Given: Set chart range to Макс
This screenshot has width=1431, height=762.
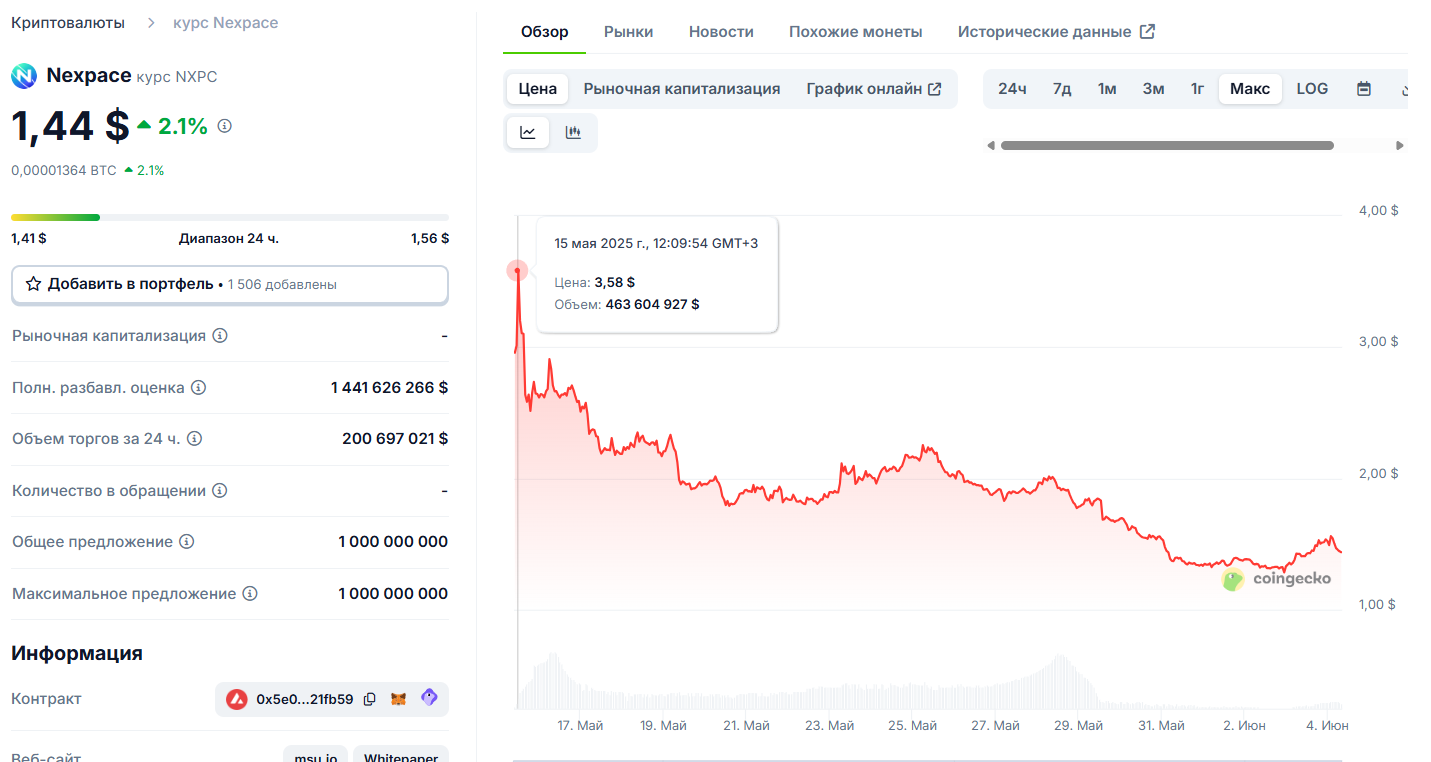Looking at the screenshot, I should click(x=1250, y=89).
